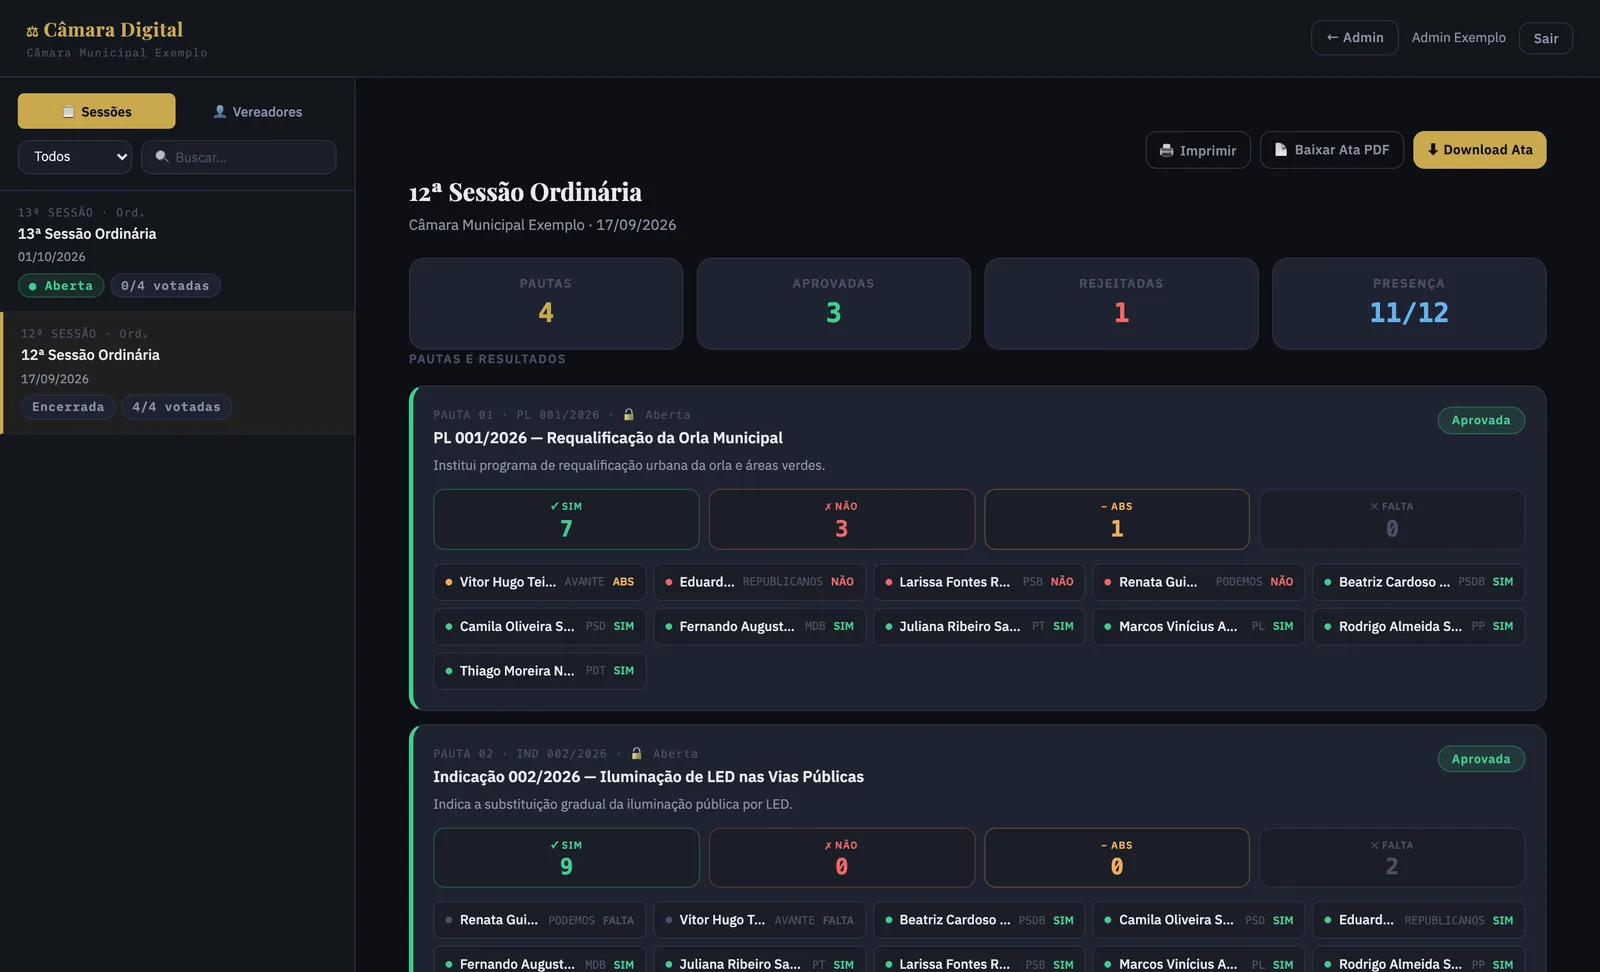Click the Pautas summary card

point(546,304)
